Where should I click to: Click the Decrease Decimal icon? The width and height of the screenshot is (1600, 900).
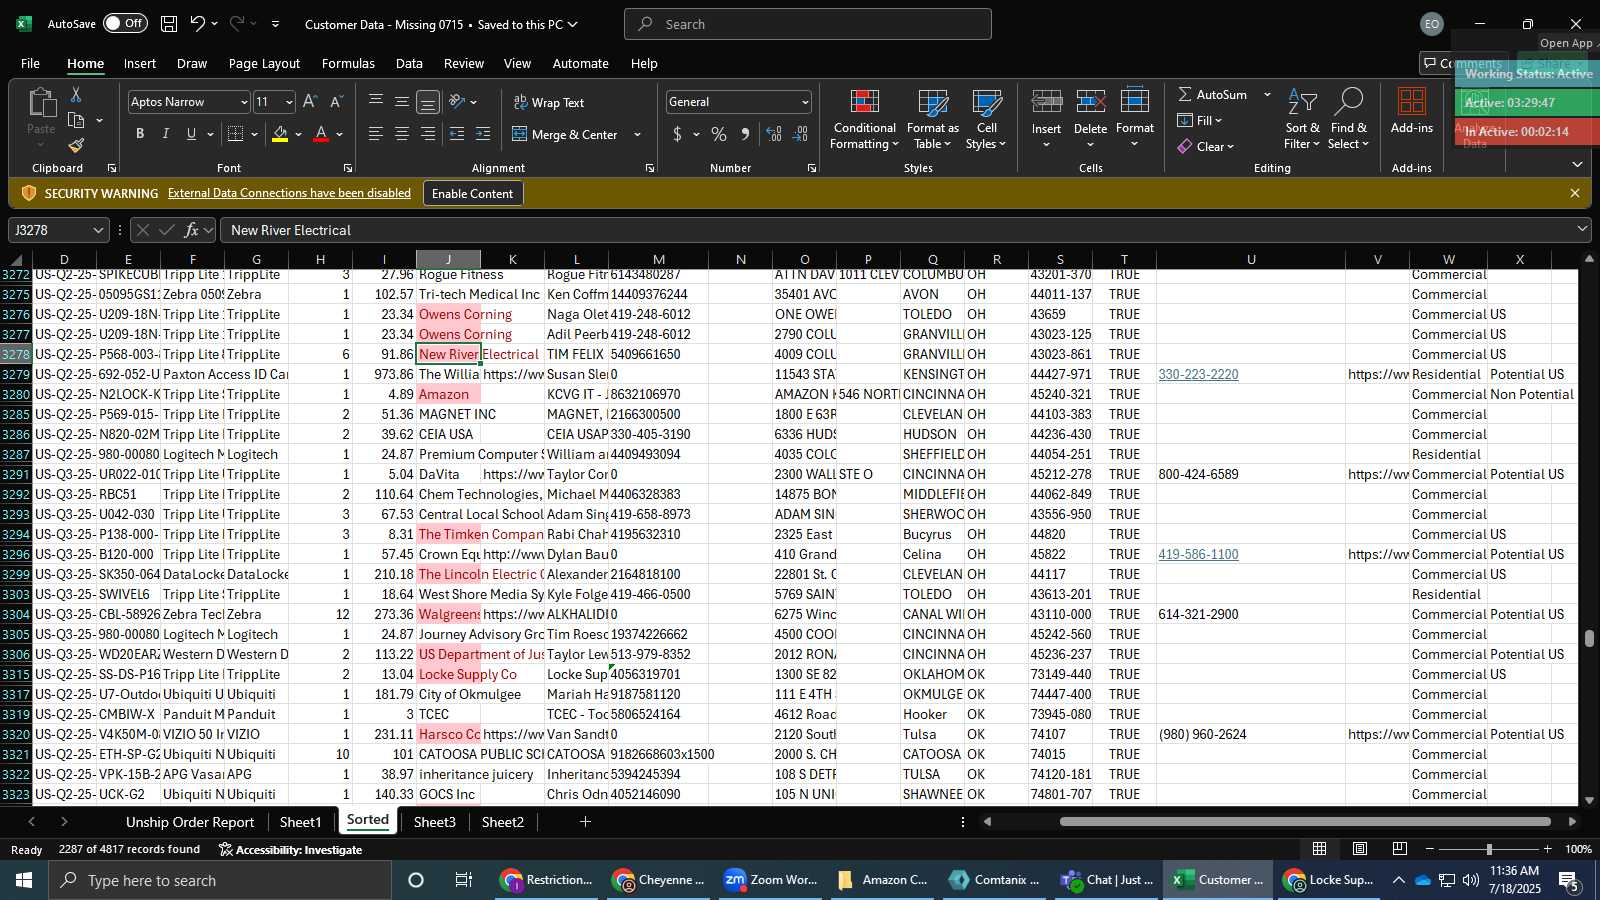(x=800, y=134)
